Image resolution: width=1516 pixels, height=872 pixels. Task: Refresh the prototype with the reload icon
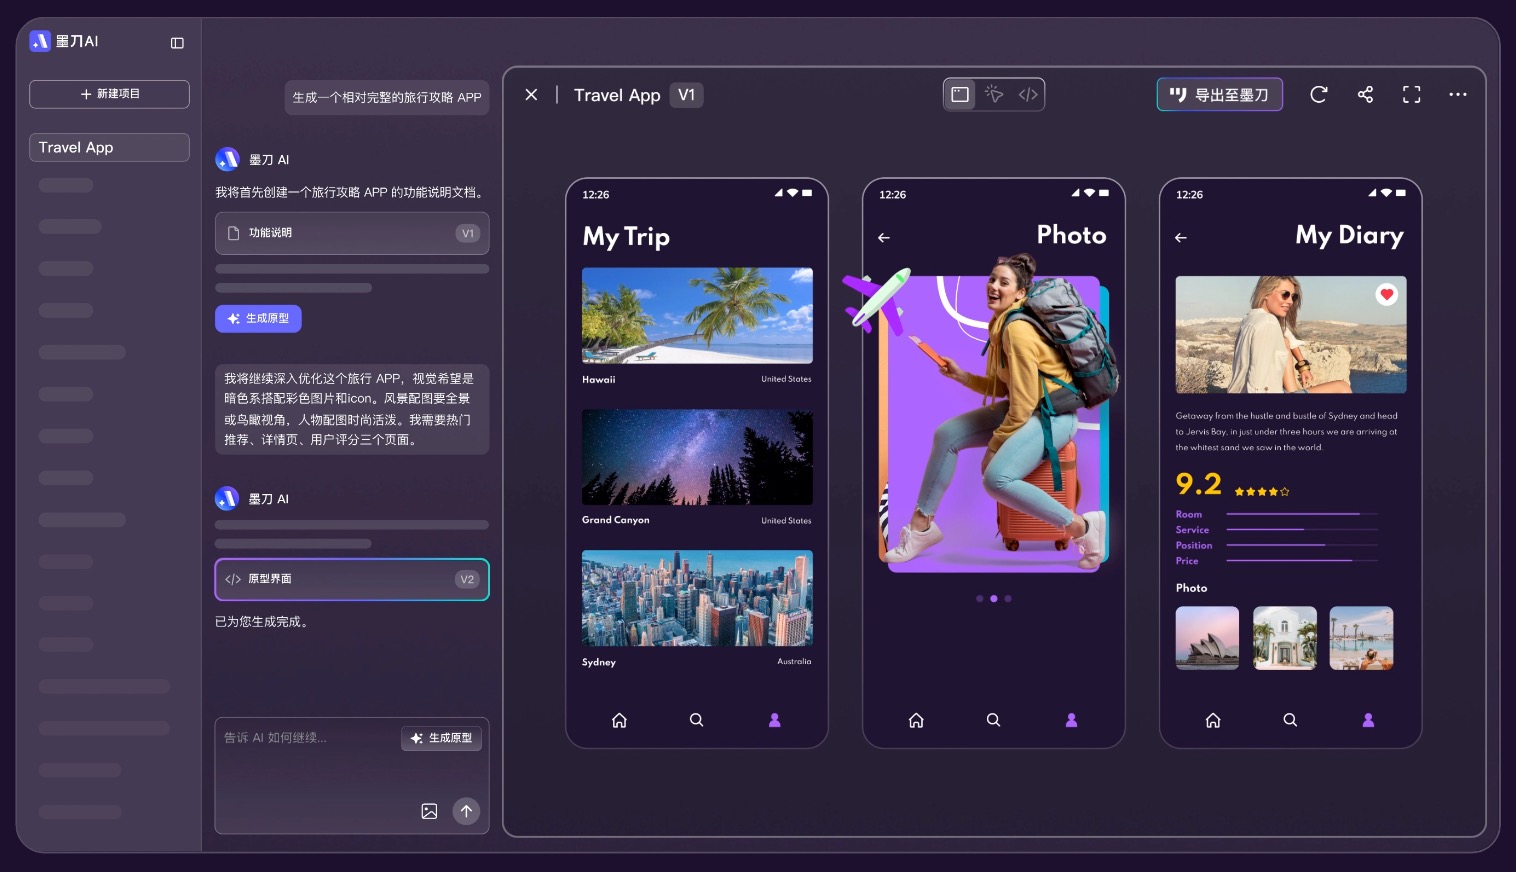(1319, 95)
